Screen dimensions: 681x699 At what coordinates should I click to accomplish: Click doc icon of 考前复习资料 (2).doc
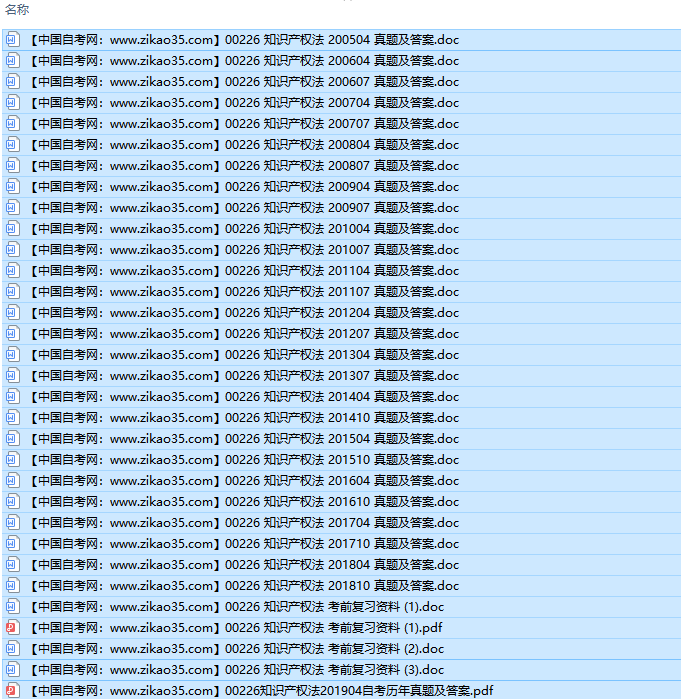[x=12, y=649]
